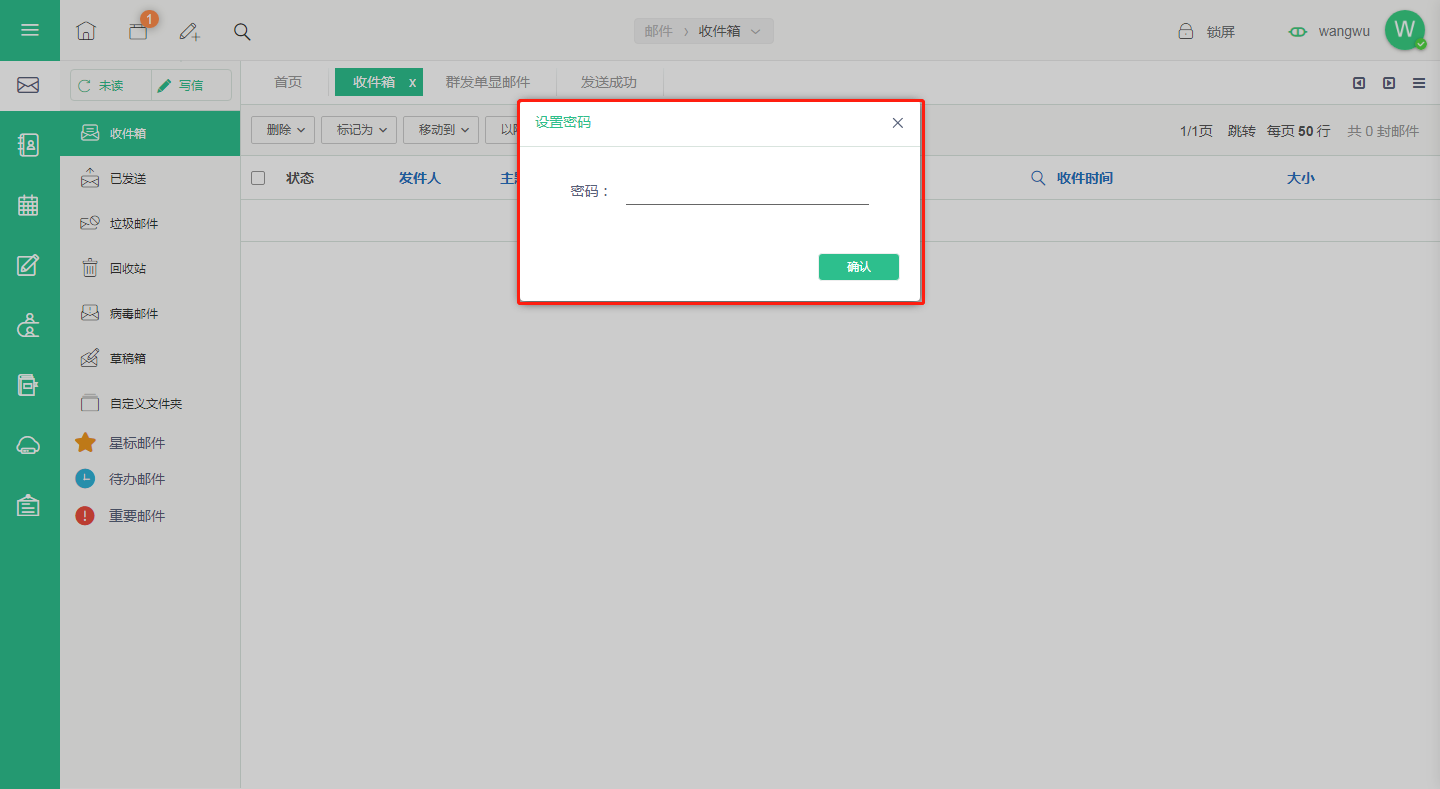Click the 确认 button in dialog
This screenshot has height=789, width=1440.
click(x=859, y=267)
